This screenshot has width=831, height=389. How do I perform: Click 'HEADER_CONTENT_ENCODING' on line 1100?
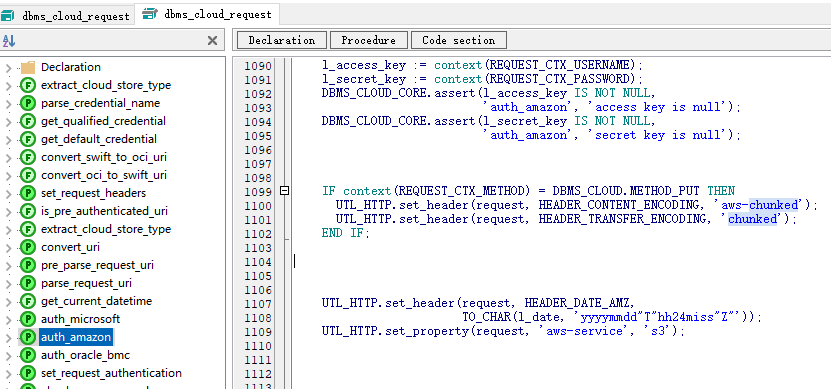619,205
